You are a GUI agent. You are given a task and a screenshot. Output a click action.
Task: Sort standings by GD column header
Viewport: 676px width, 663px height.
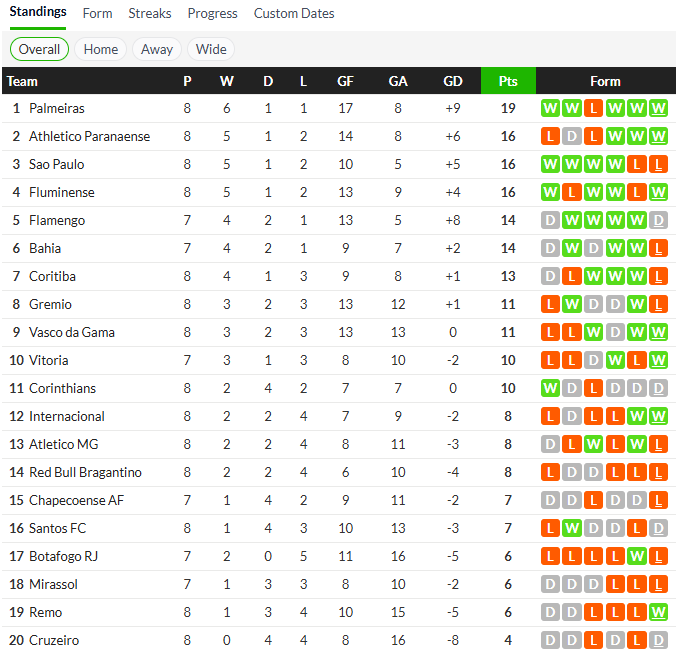point(453,81)
